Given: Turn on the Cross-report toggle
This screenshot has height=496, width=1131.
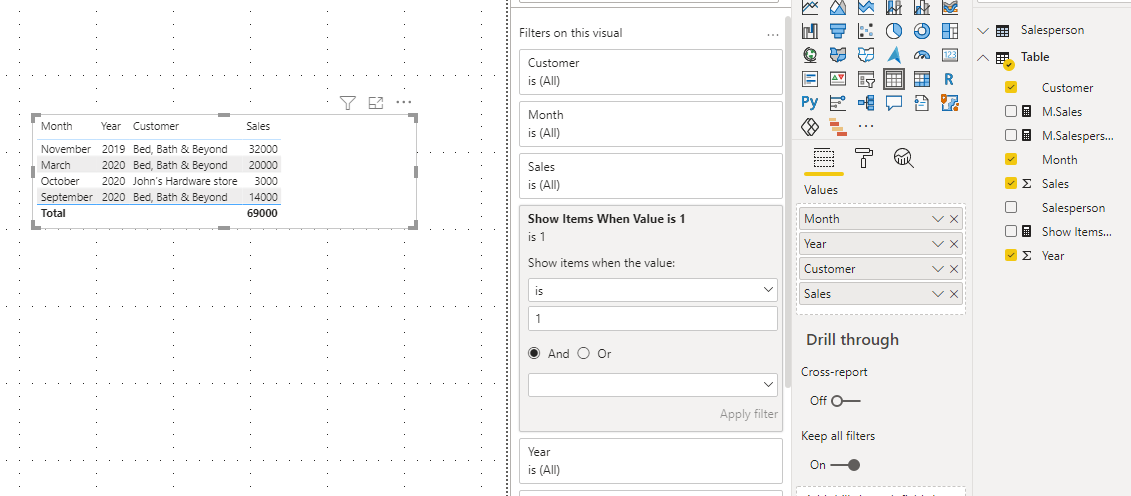Looking at the screenshot, I should tap(845, 401).
